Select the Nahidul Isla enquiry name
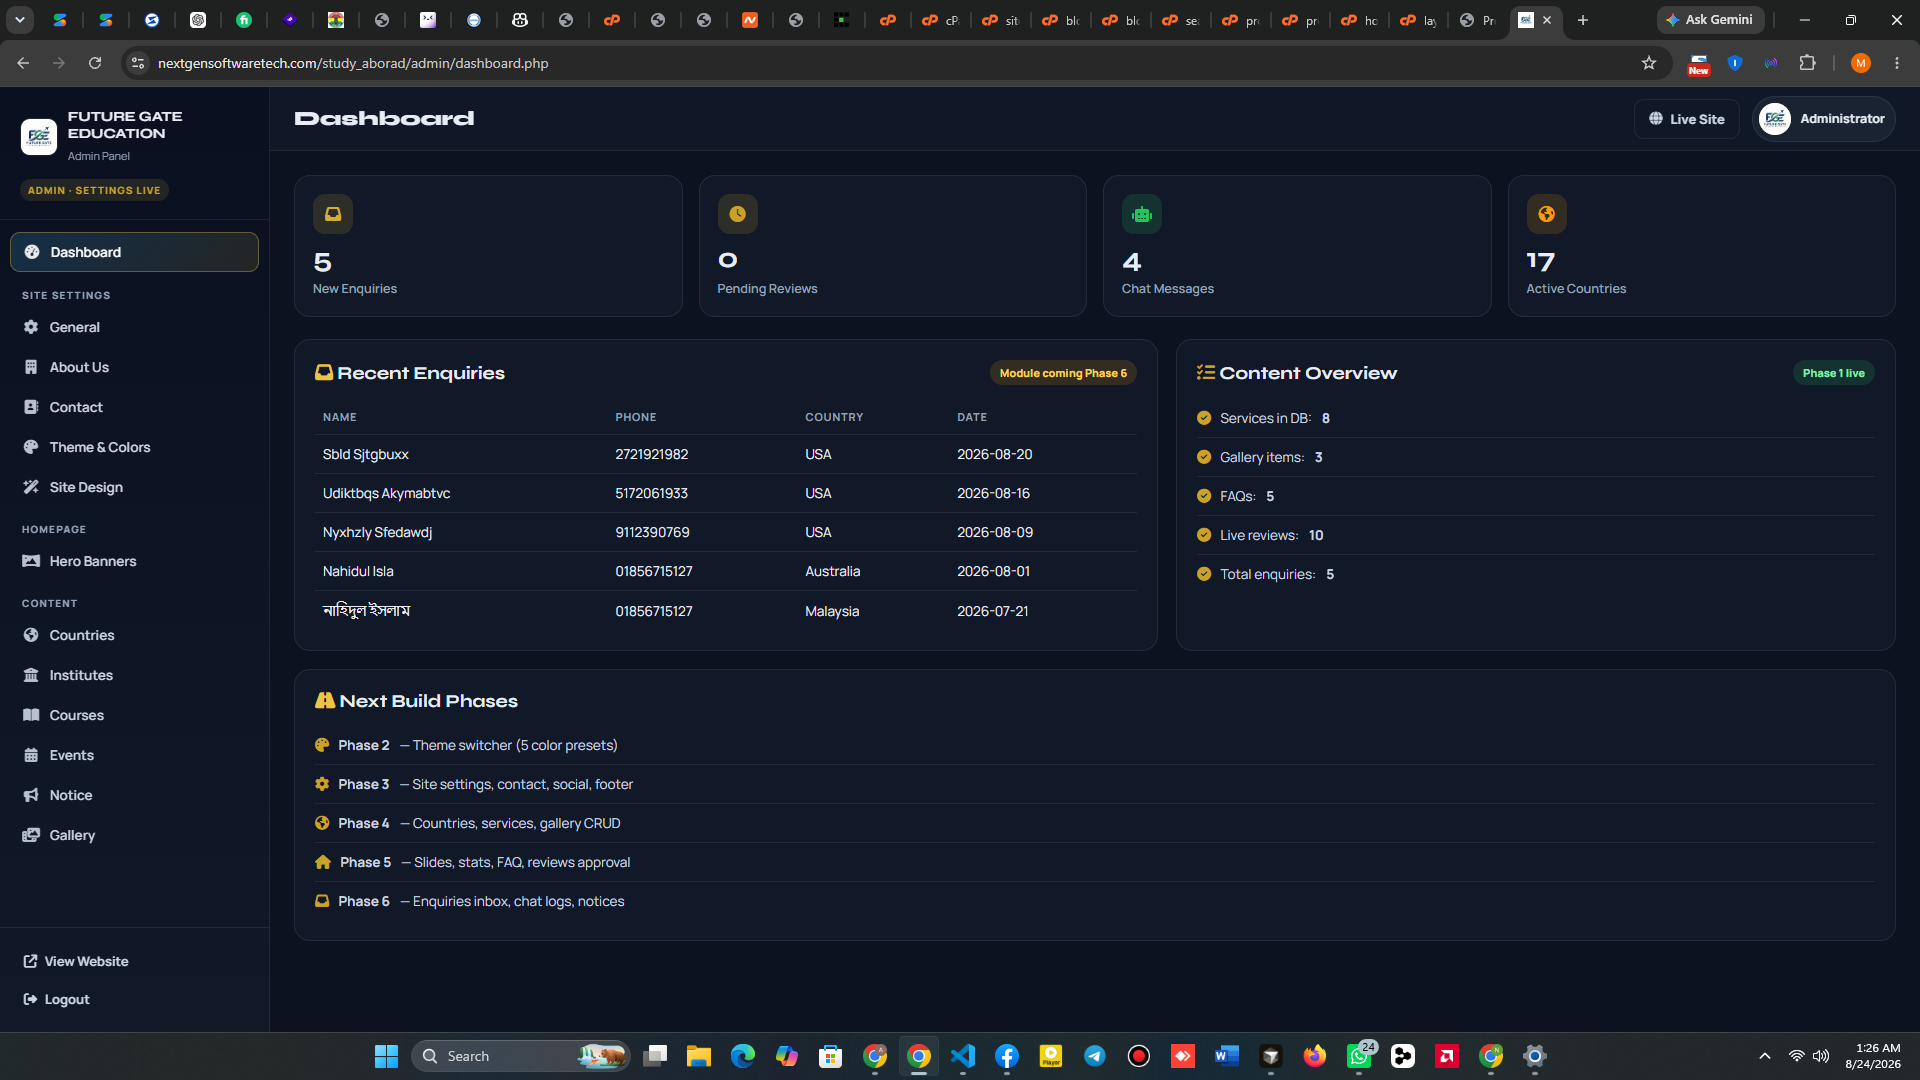The height and width of the screenshot is (1080, 1920). (358, 571)
